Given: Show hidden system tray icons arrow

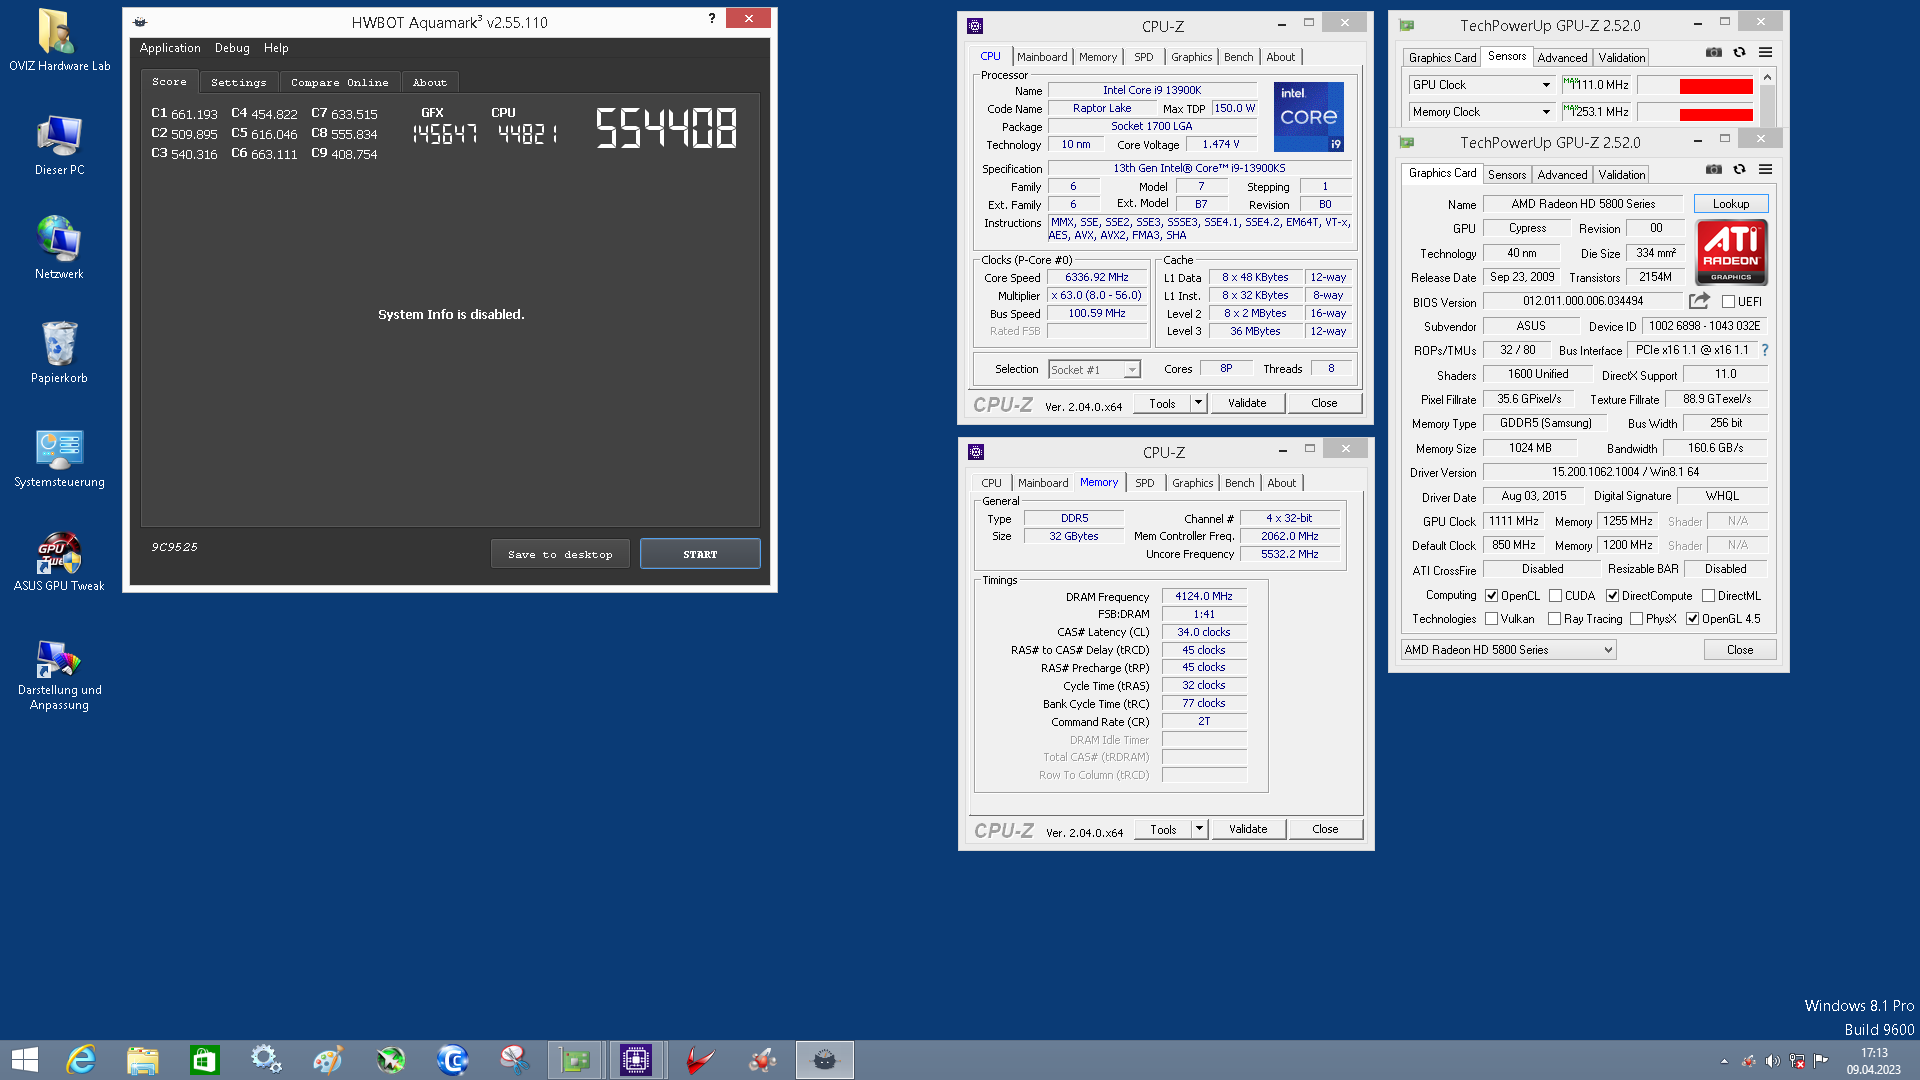Looking at the screenshot, I should [x=1724, y=1061].
